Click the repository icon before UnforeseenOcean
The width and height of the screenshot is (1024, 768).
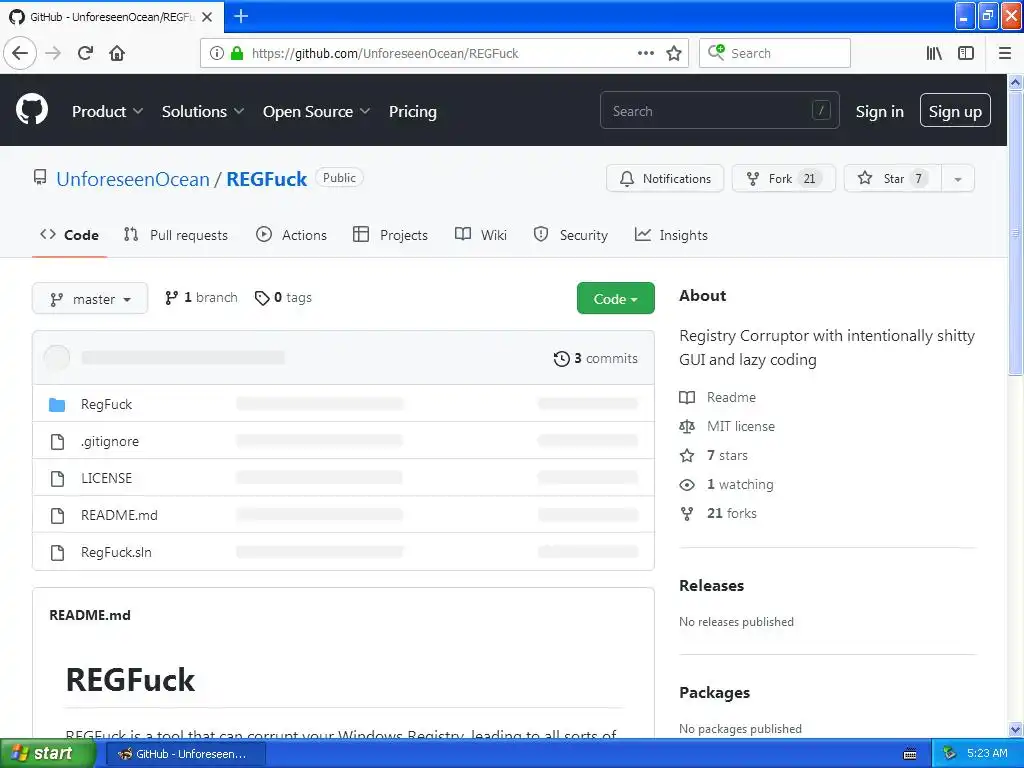pyautogui.click(x=40, y=177)
